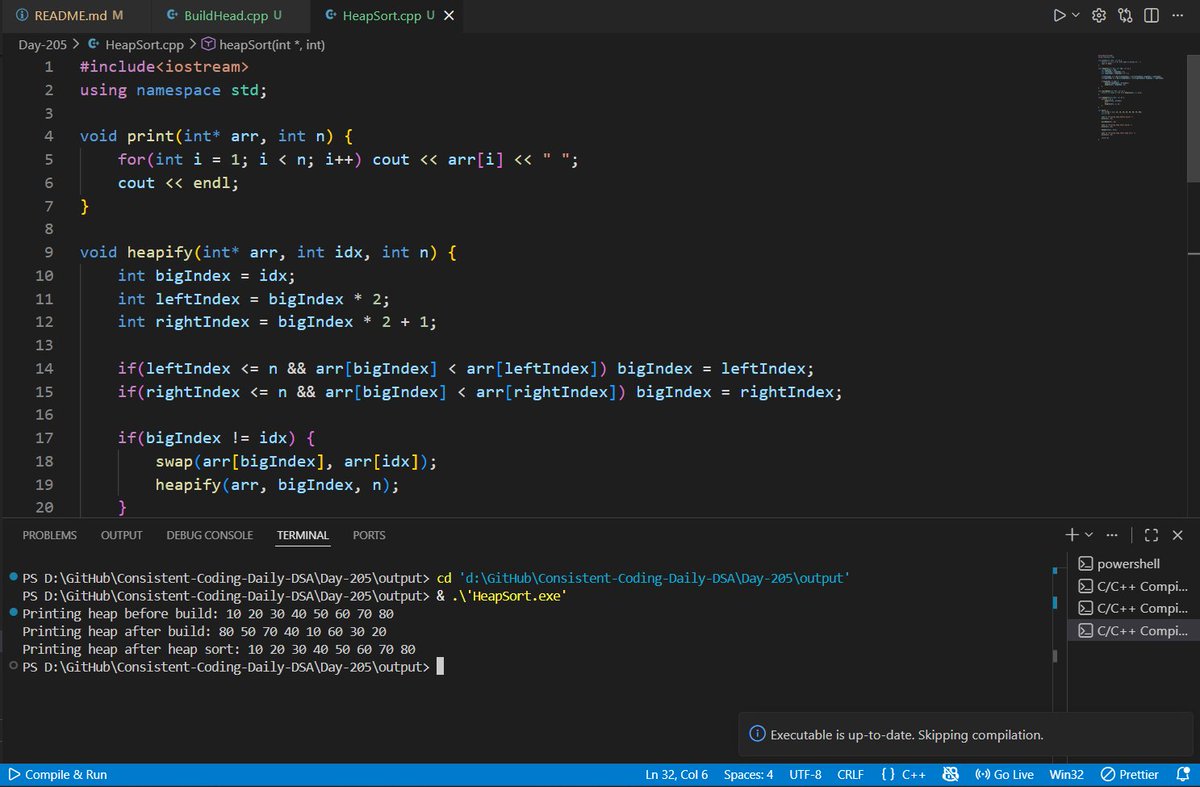The width and height of the screenshot is (1200, 787).
Task: Click the Copilot status icon in status bar
Action: 951,775
